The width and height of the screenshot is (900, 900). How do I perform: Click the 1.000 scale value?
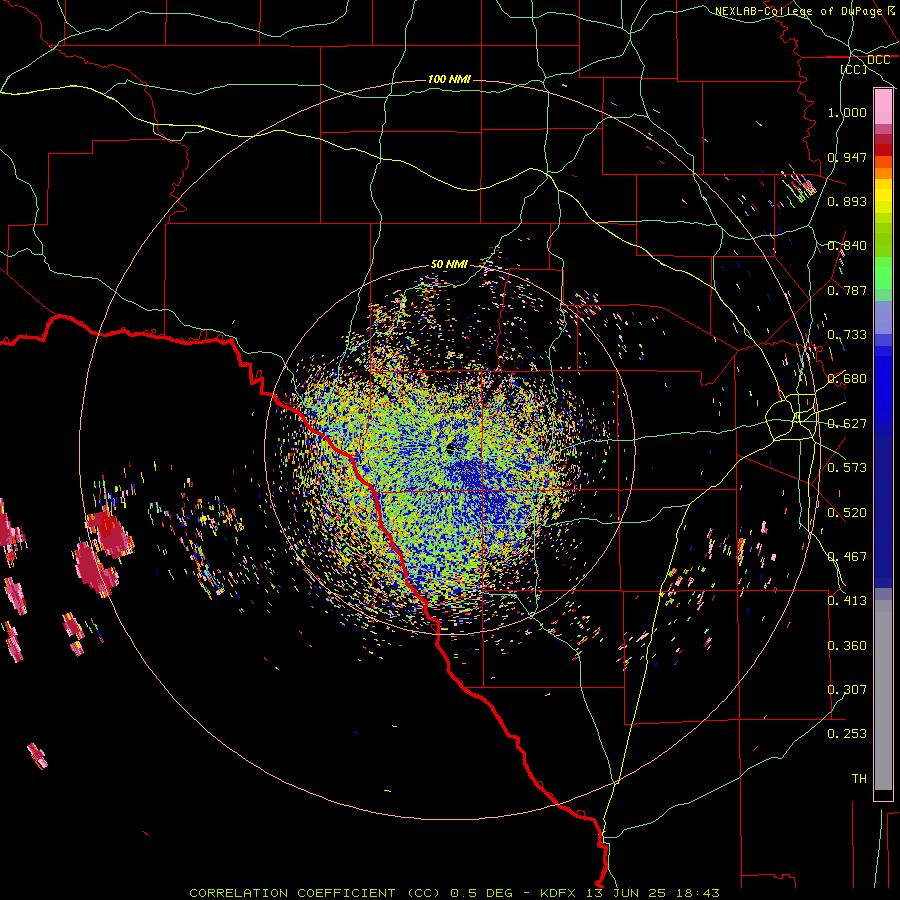click(847, 112)
